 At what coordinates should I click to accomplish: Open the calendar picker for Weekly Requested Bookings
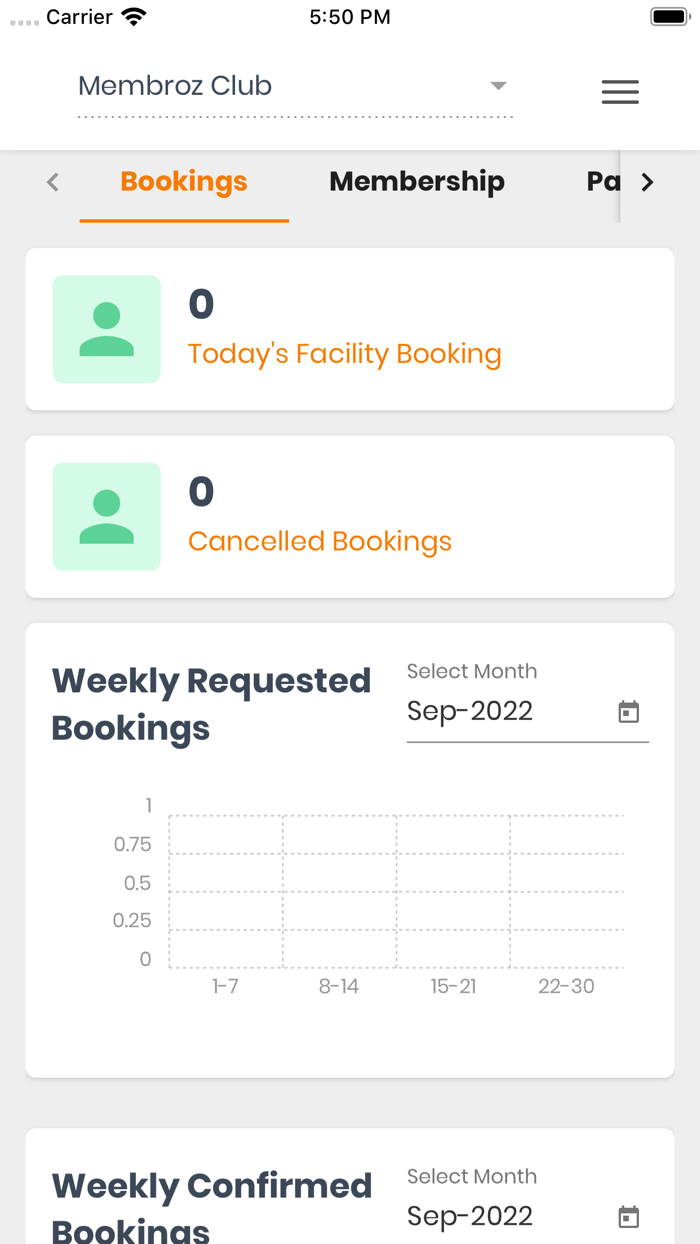point(628,711)
